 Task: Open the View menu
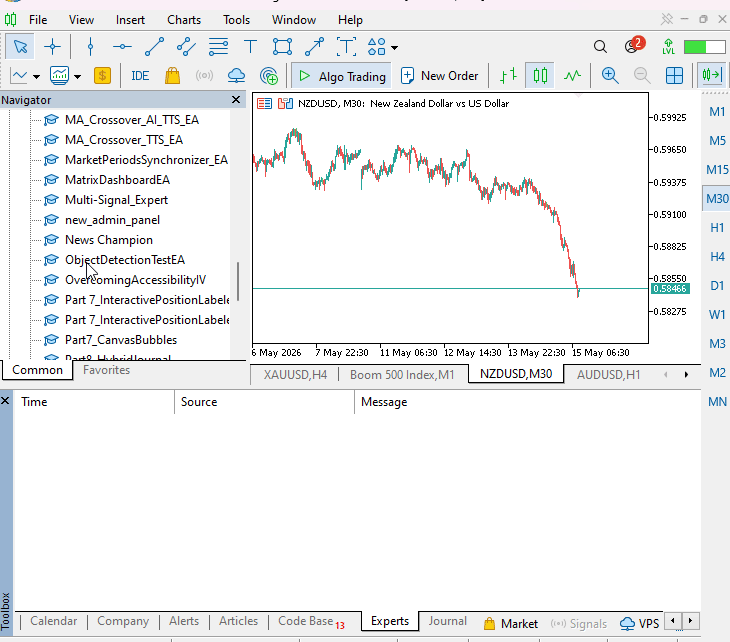tap(81, 20)
